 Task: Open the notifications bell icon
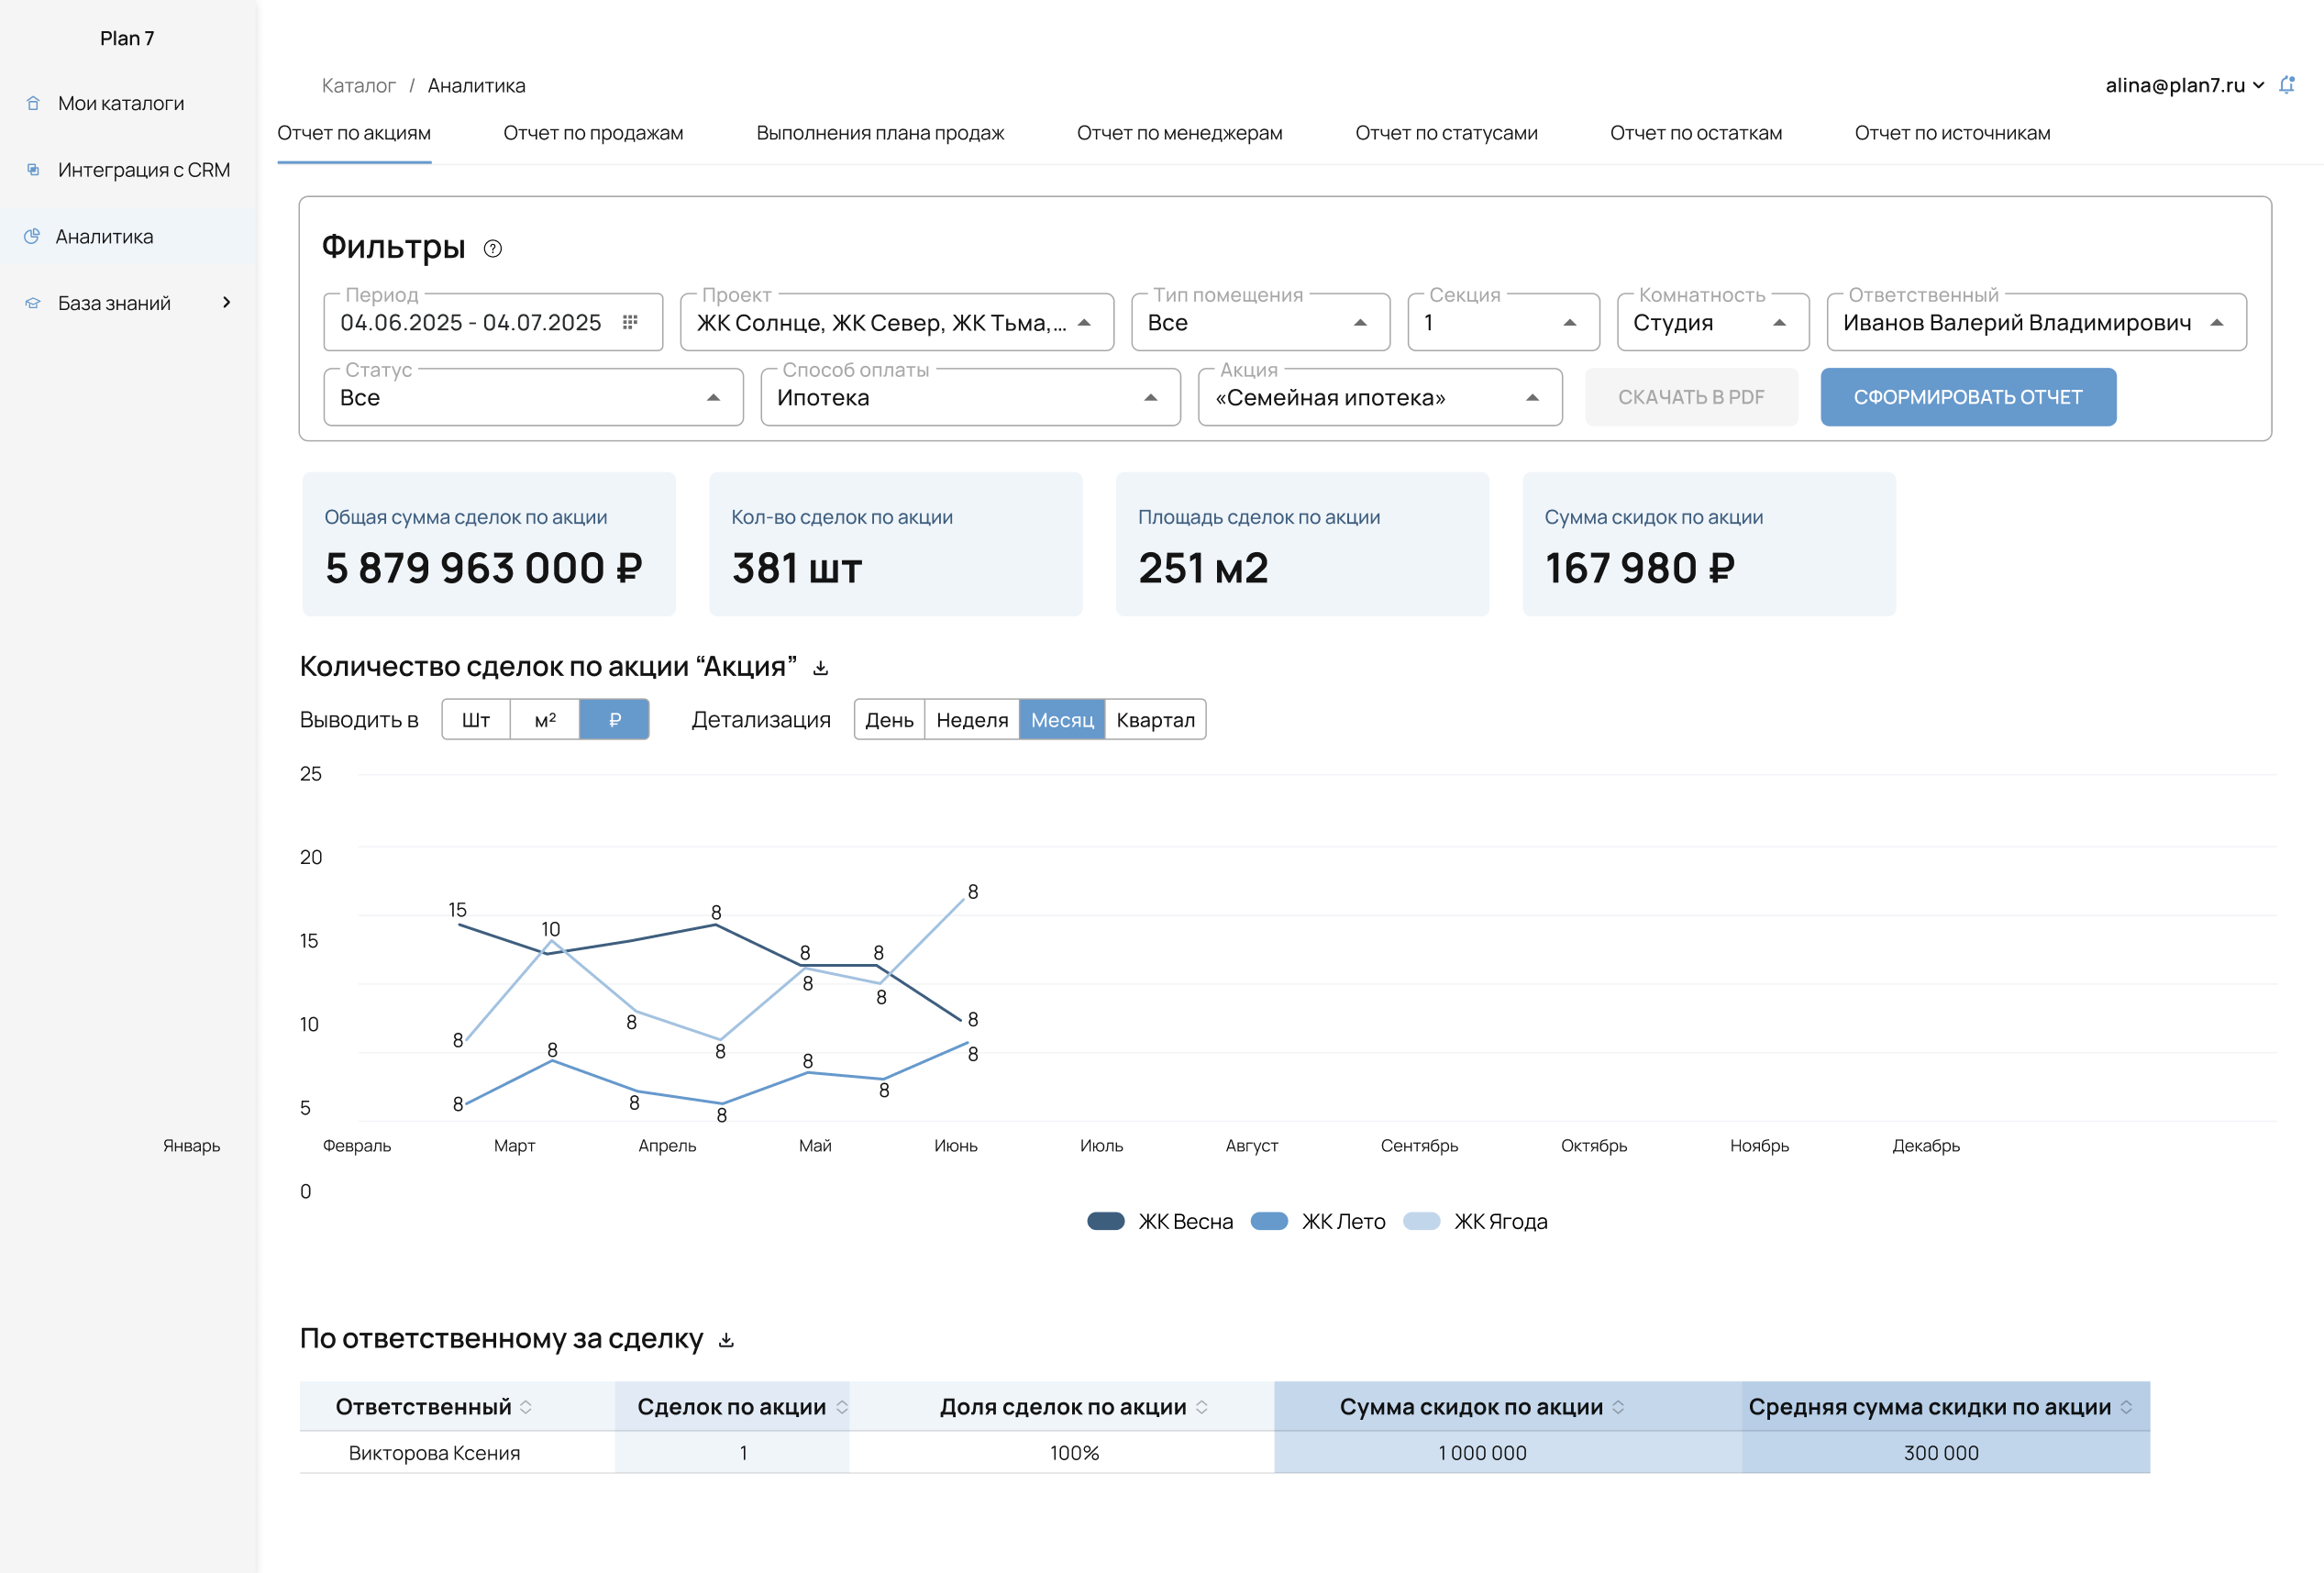pyautogui.click(x=2287, y=85)
